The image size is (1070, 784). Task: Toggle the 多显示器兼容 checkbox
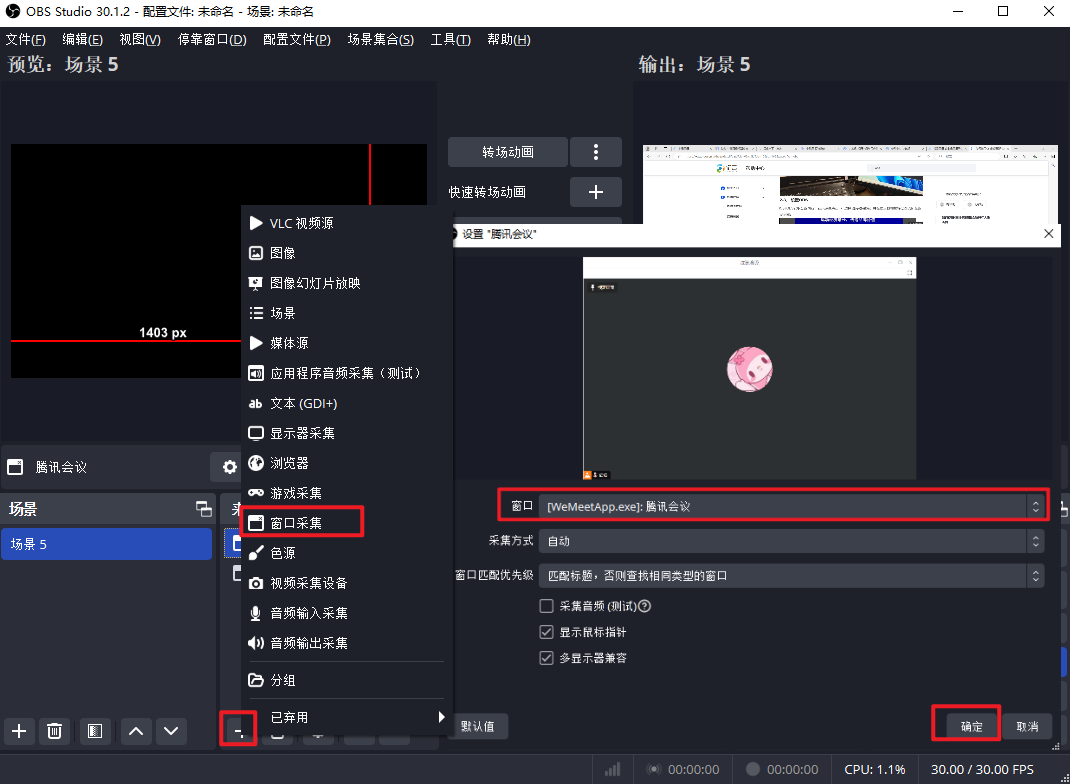click(547, 658)
